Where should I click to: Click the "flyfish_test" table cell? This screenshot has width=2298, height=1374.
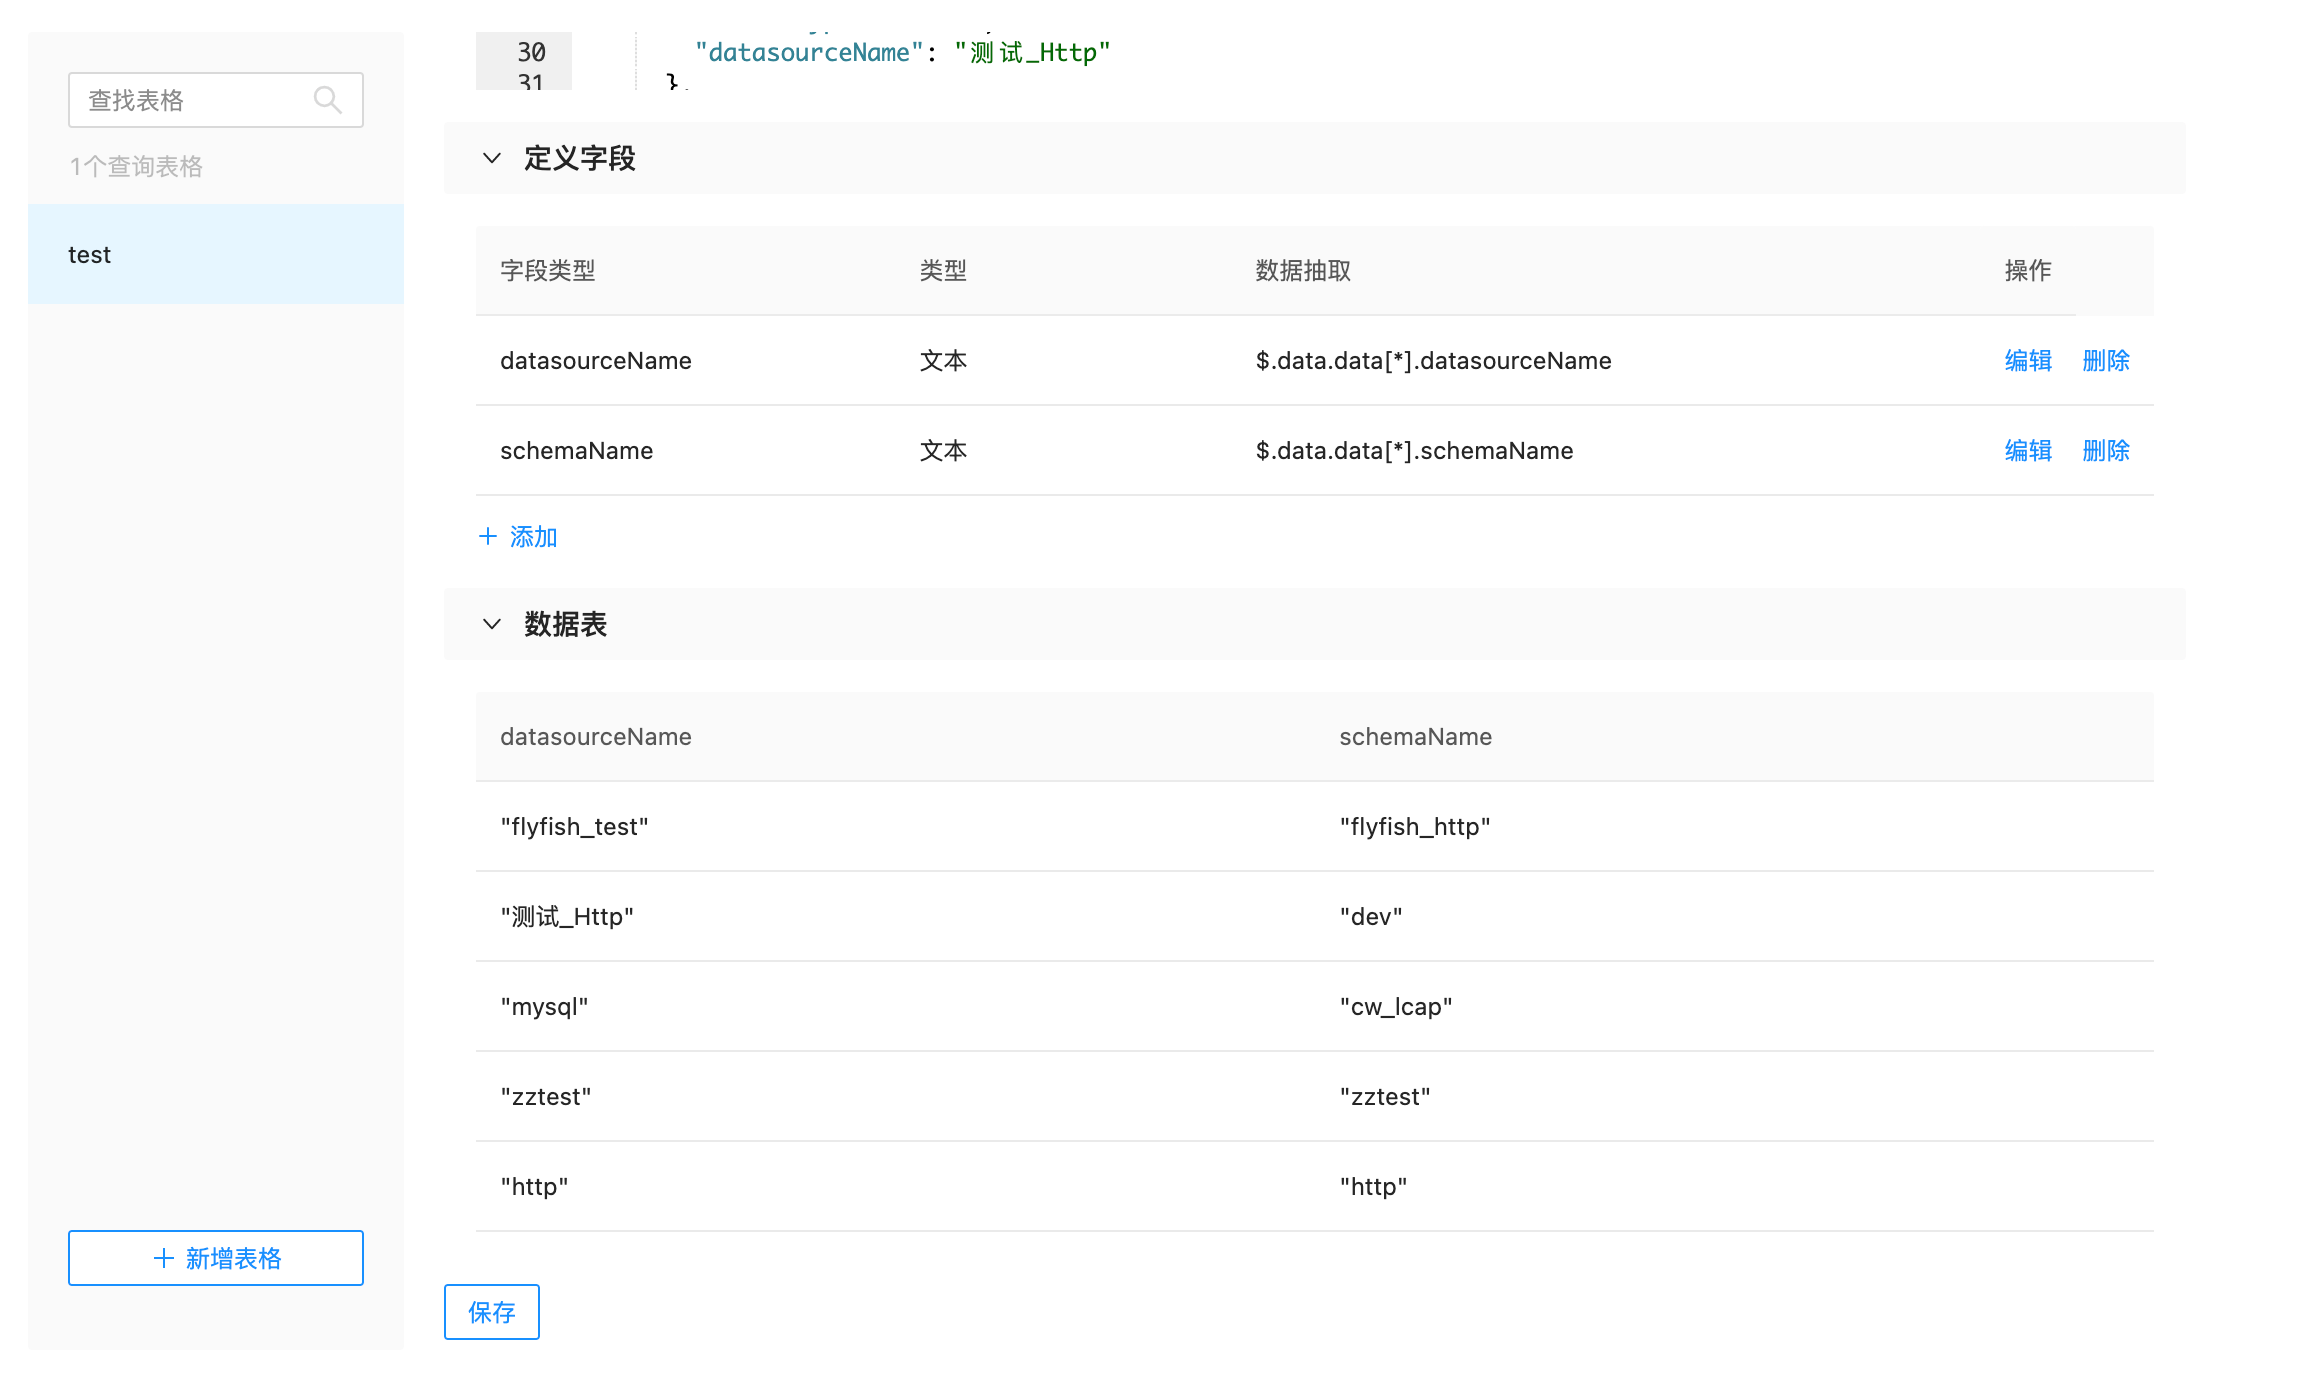click(x=574, y=827)
